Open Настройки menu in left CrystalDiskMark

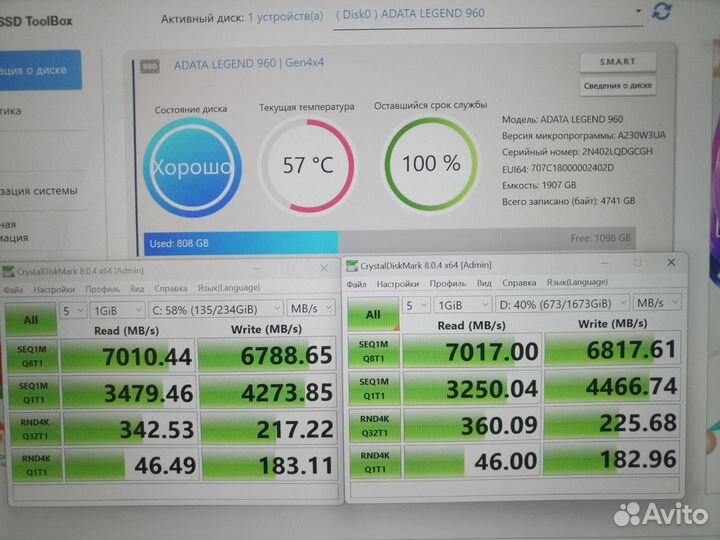click(54, 289)
